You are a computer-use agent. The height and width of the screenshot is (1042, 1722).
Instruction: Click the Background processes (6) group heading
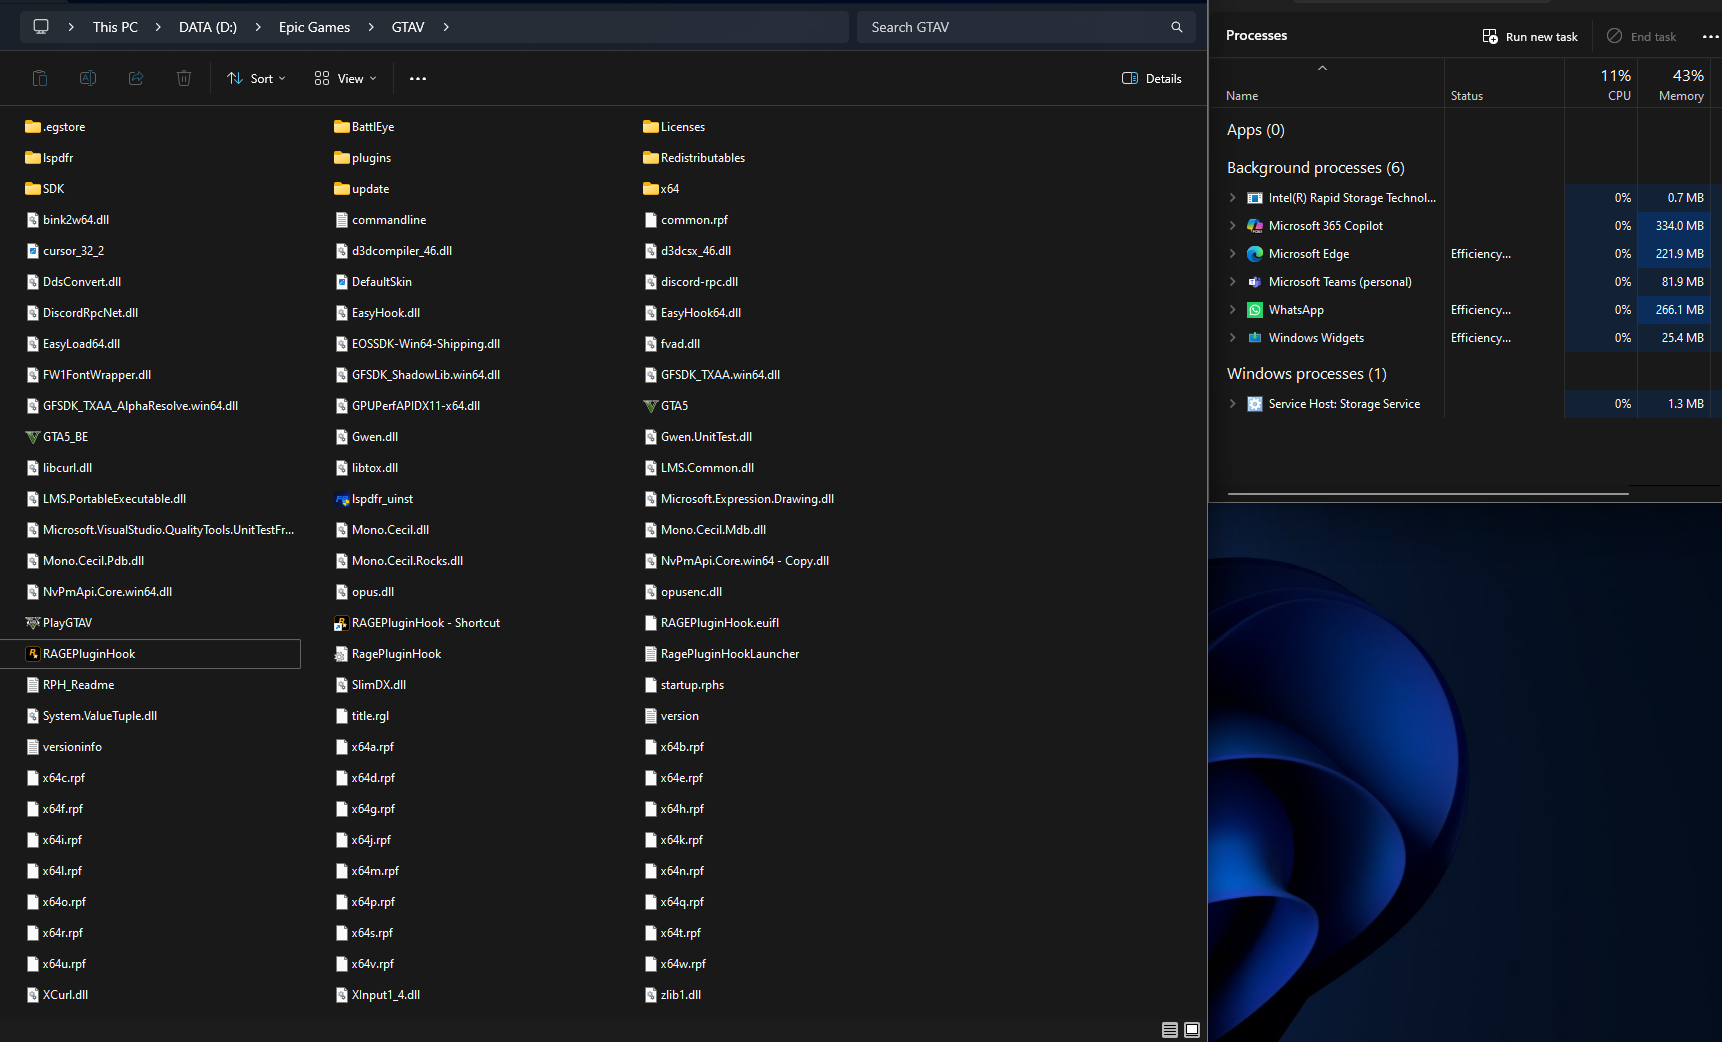[x=1316, y=168]
